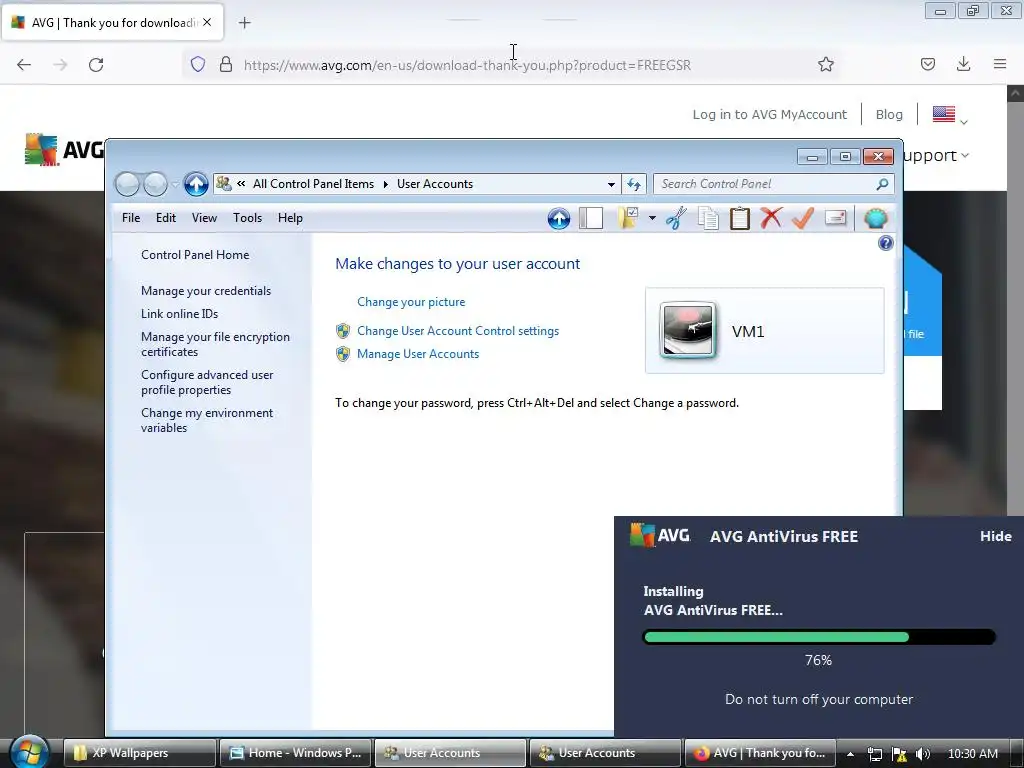Click the red X Delete icon
This screenshot has height=768, width=1024.
(x=771, y=218)
